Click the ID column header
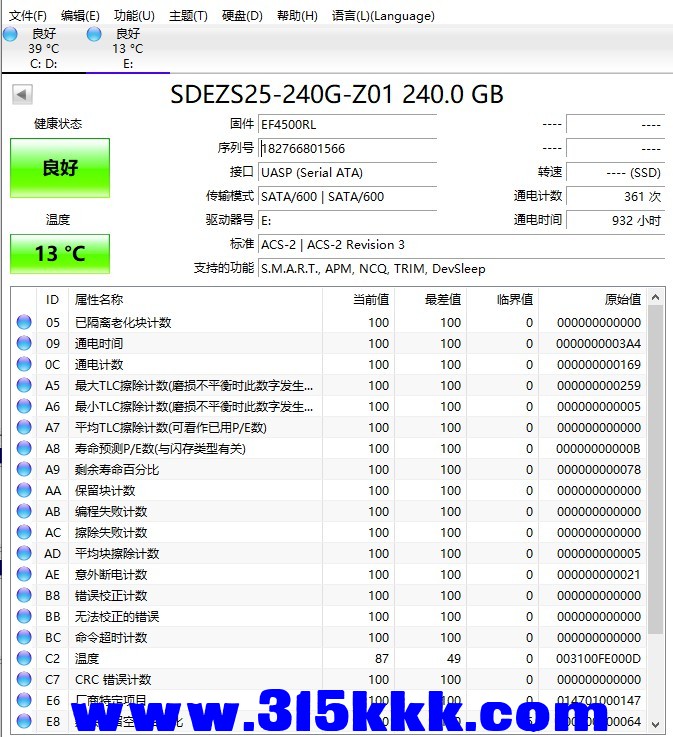 coord(53,299)
